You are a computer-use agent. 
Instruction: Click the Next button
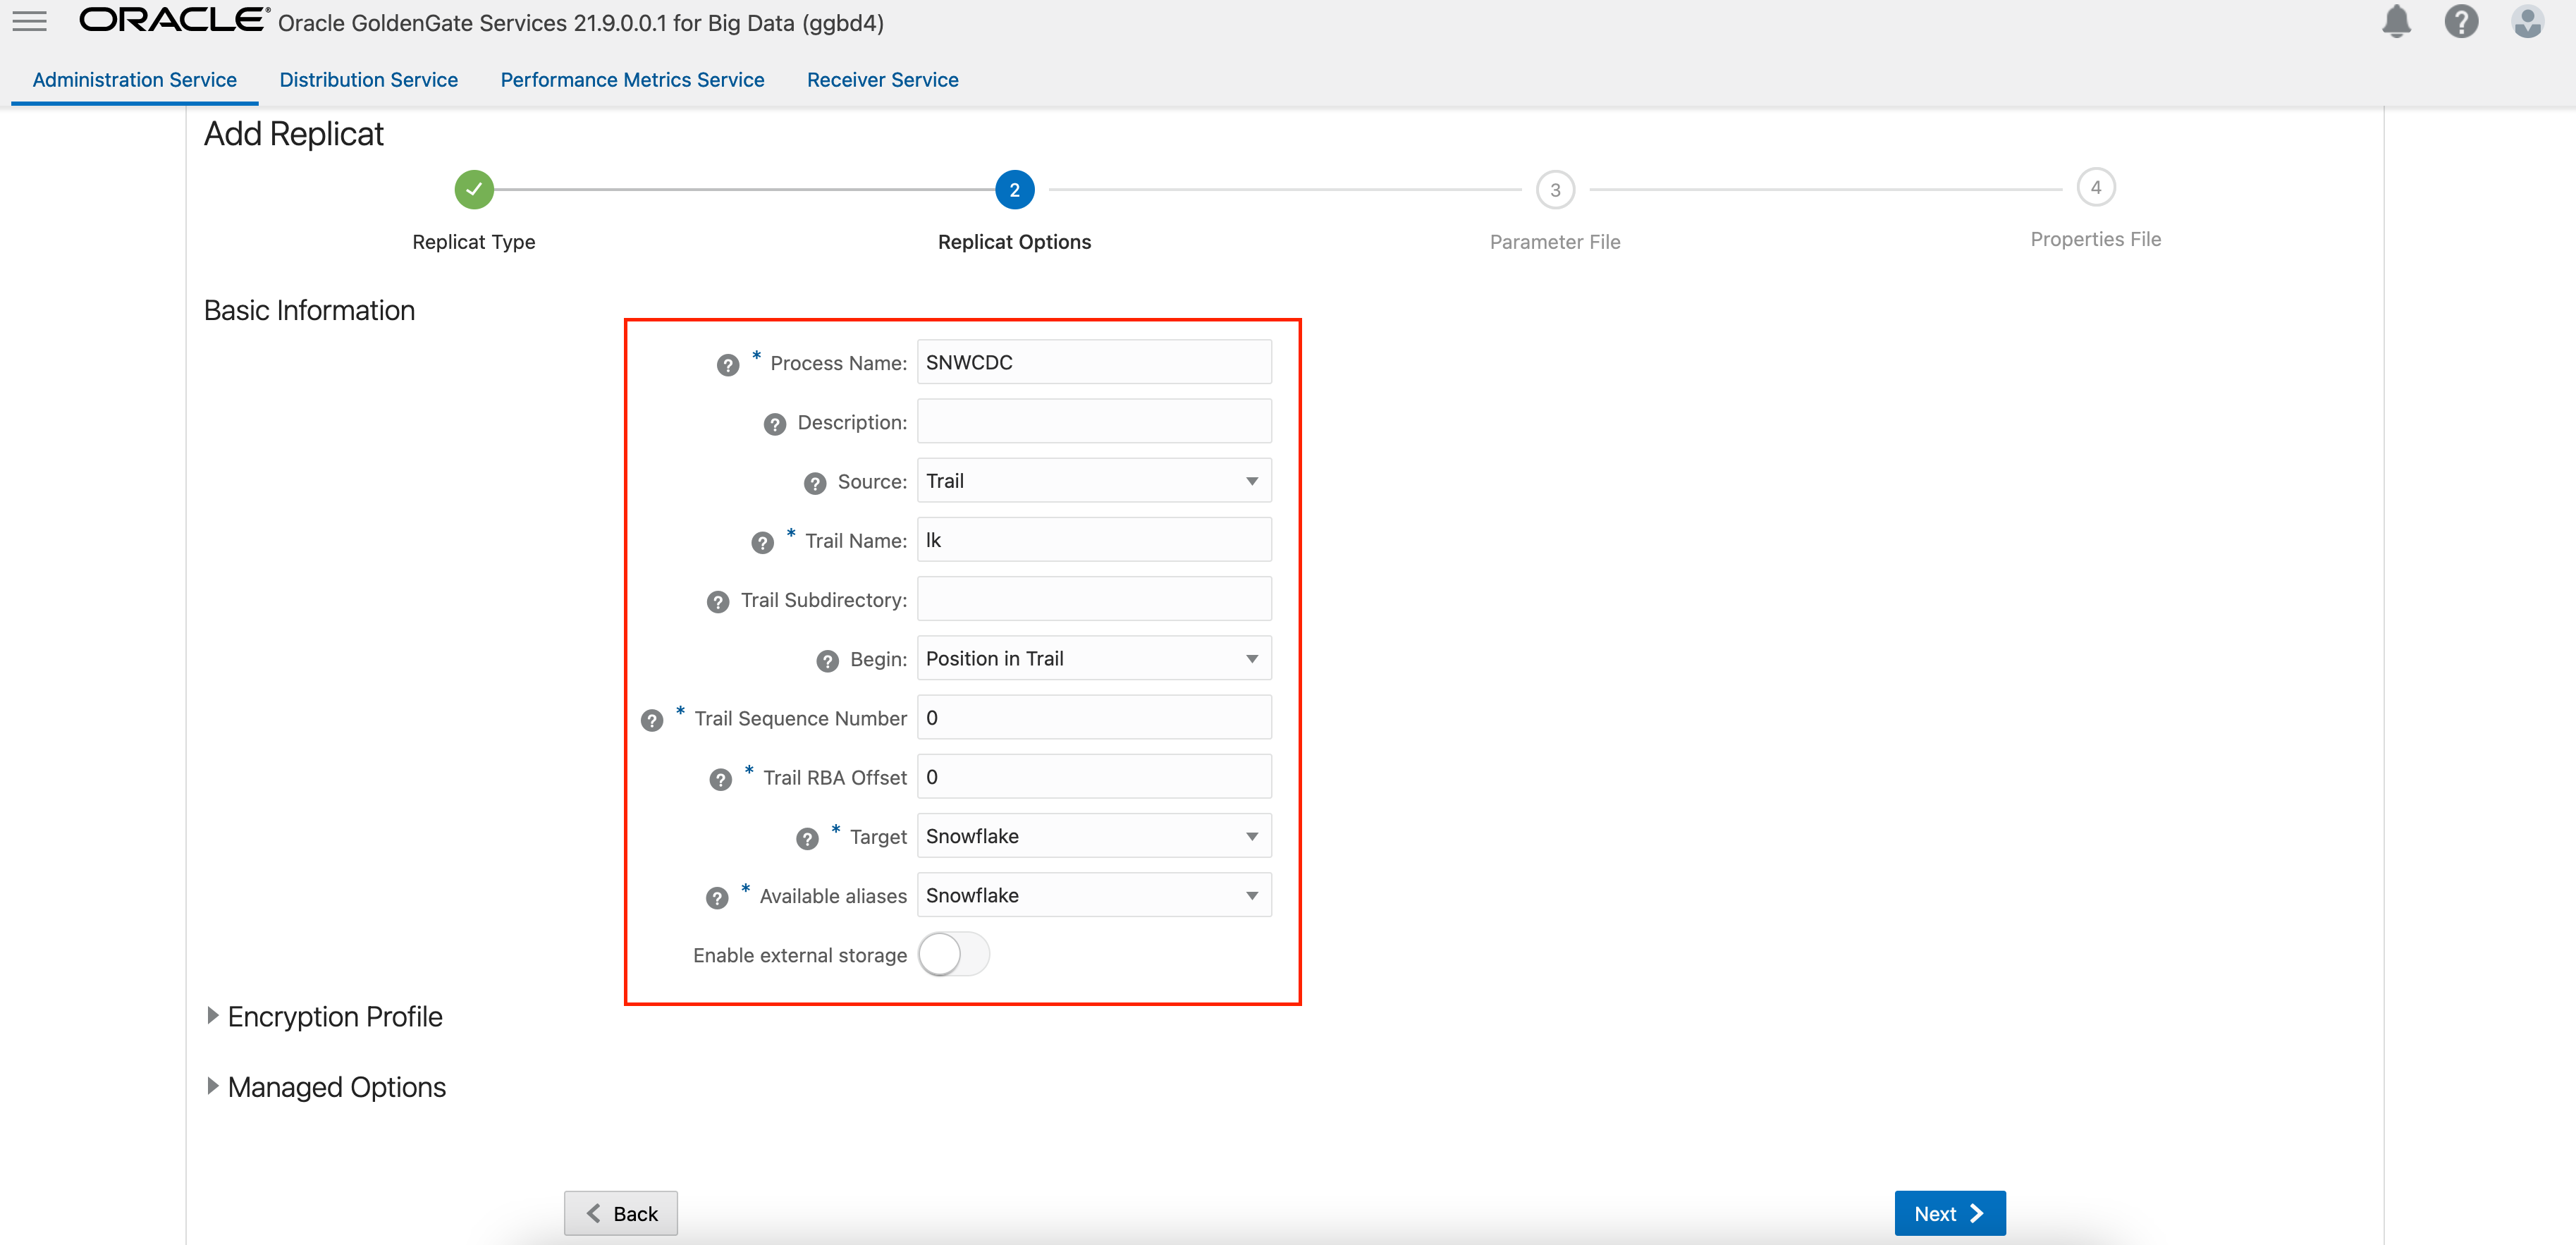pyautogui.click(x=1948, y=1212)
